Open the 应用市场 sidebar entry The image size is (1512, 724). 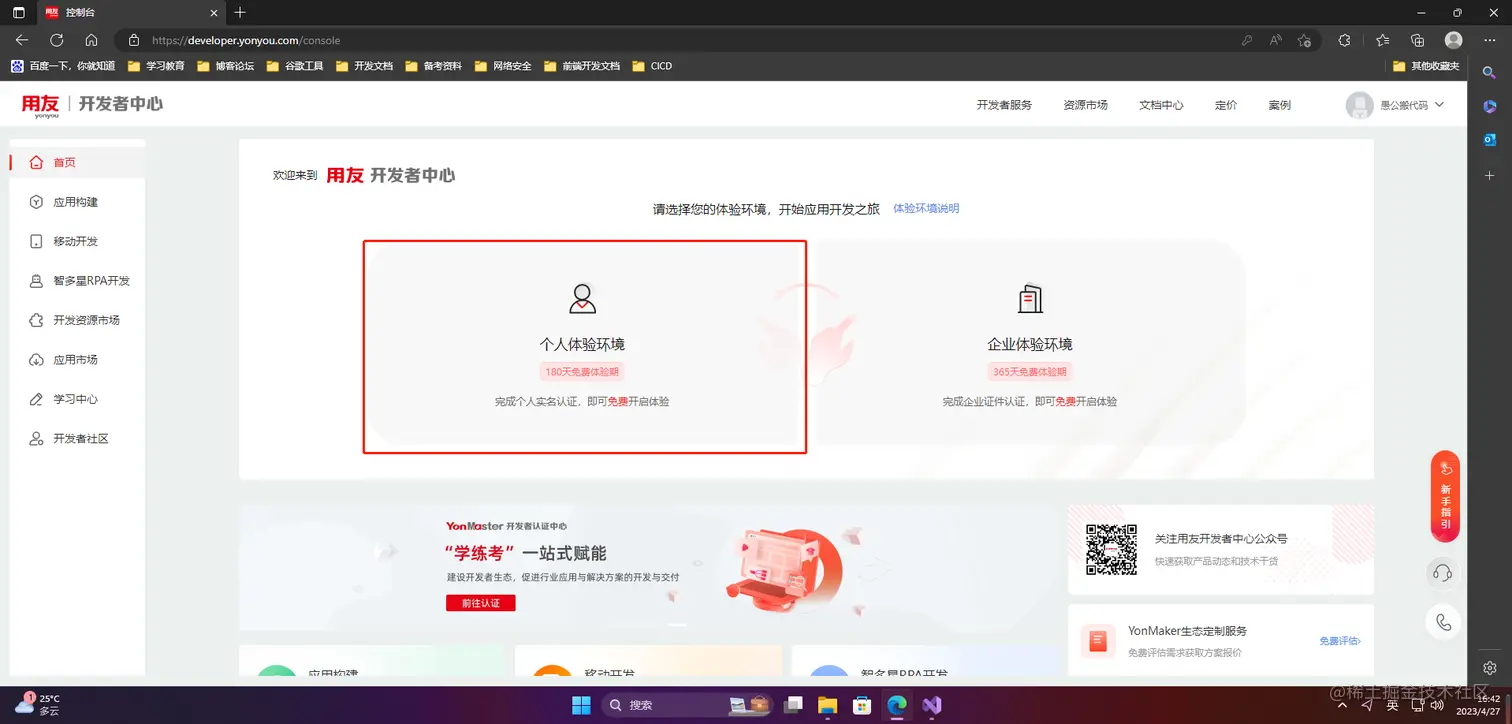click(x=76, y=359)
